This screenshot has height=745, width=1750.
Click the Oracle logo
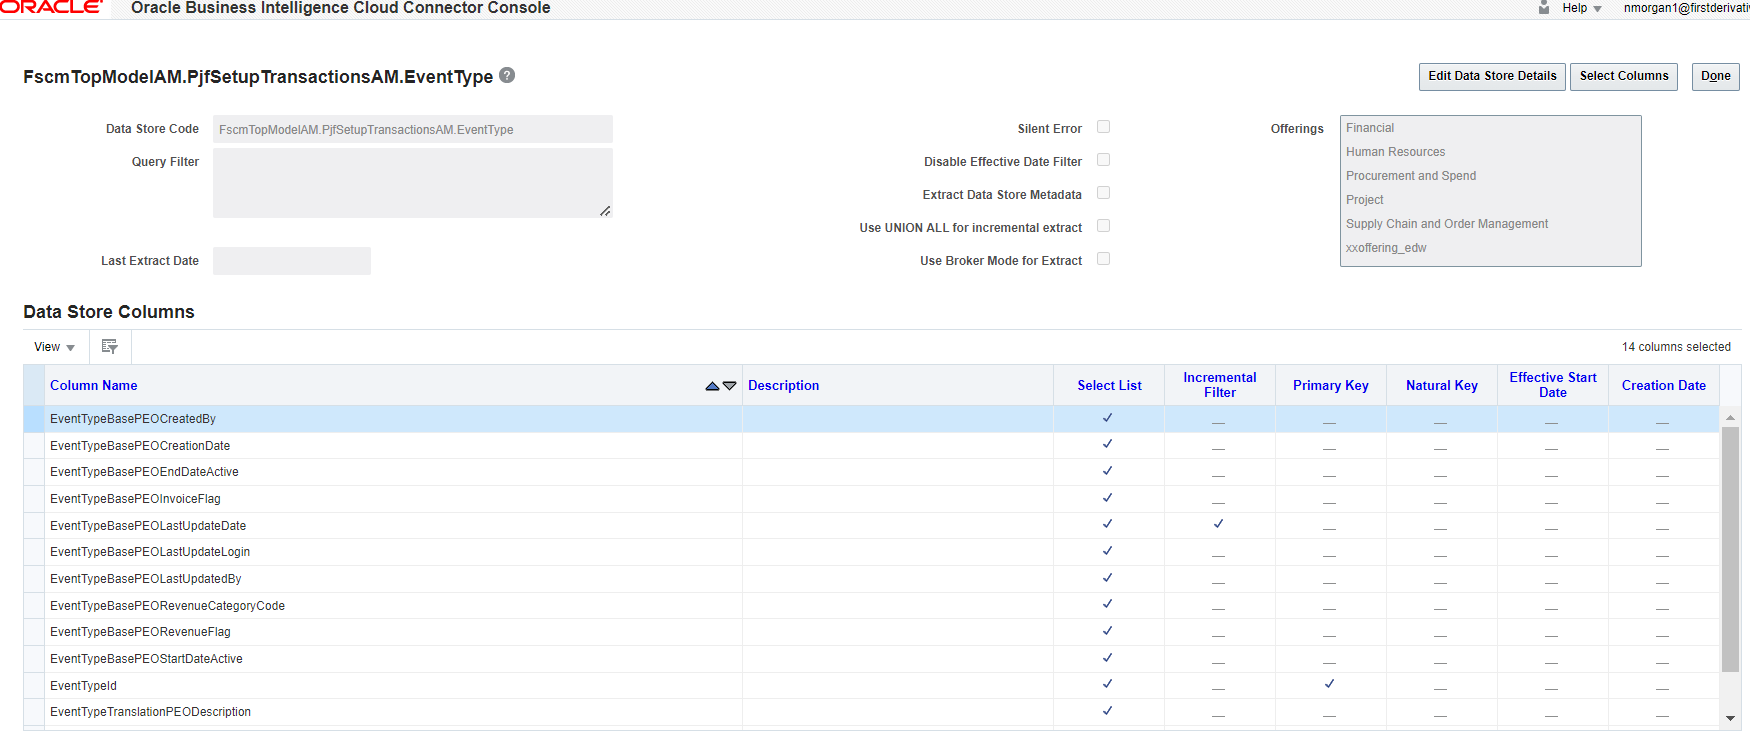click(51, 7)
